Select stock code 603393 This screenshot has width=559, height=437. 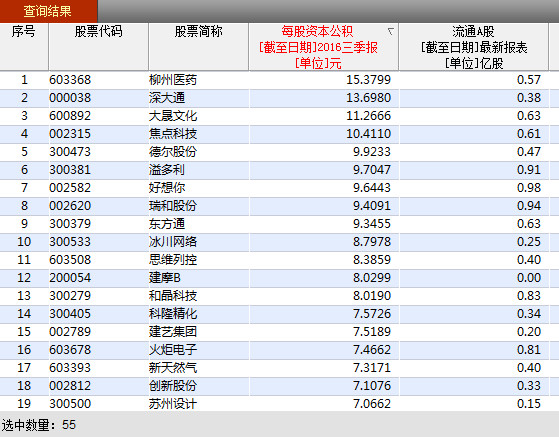pyautogui.click(x=70, y=368)
